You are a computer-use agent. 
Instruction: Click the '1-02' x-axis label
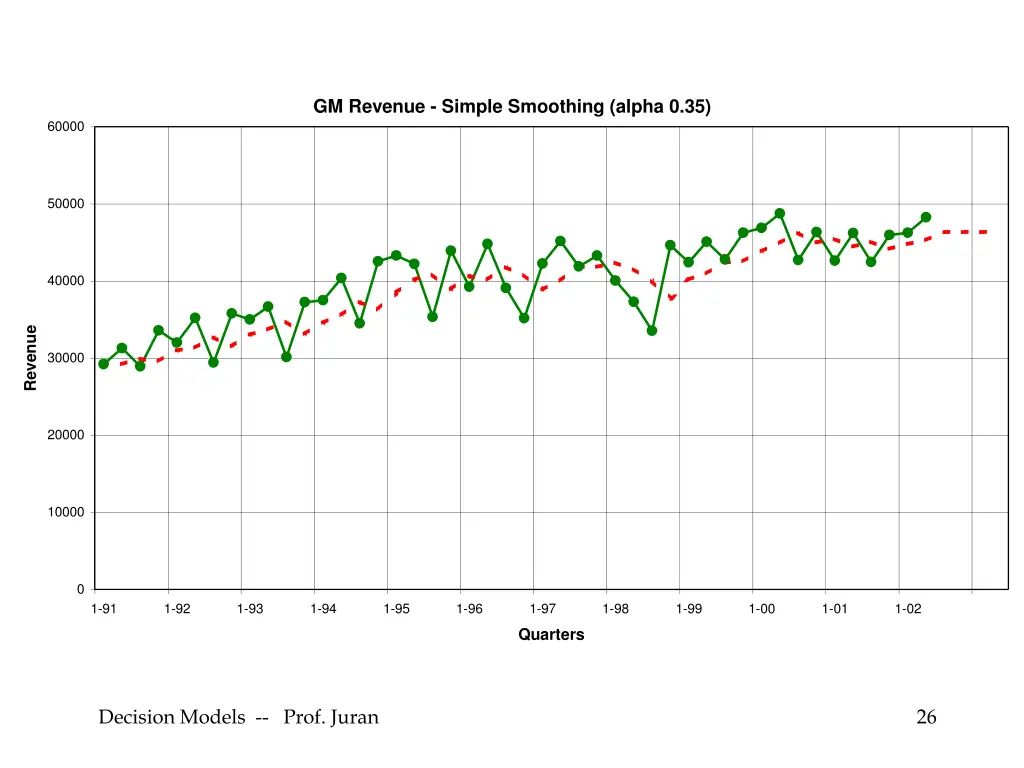908,609
